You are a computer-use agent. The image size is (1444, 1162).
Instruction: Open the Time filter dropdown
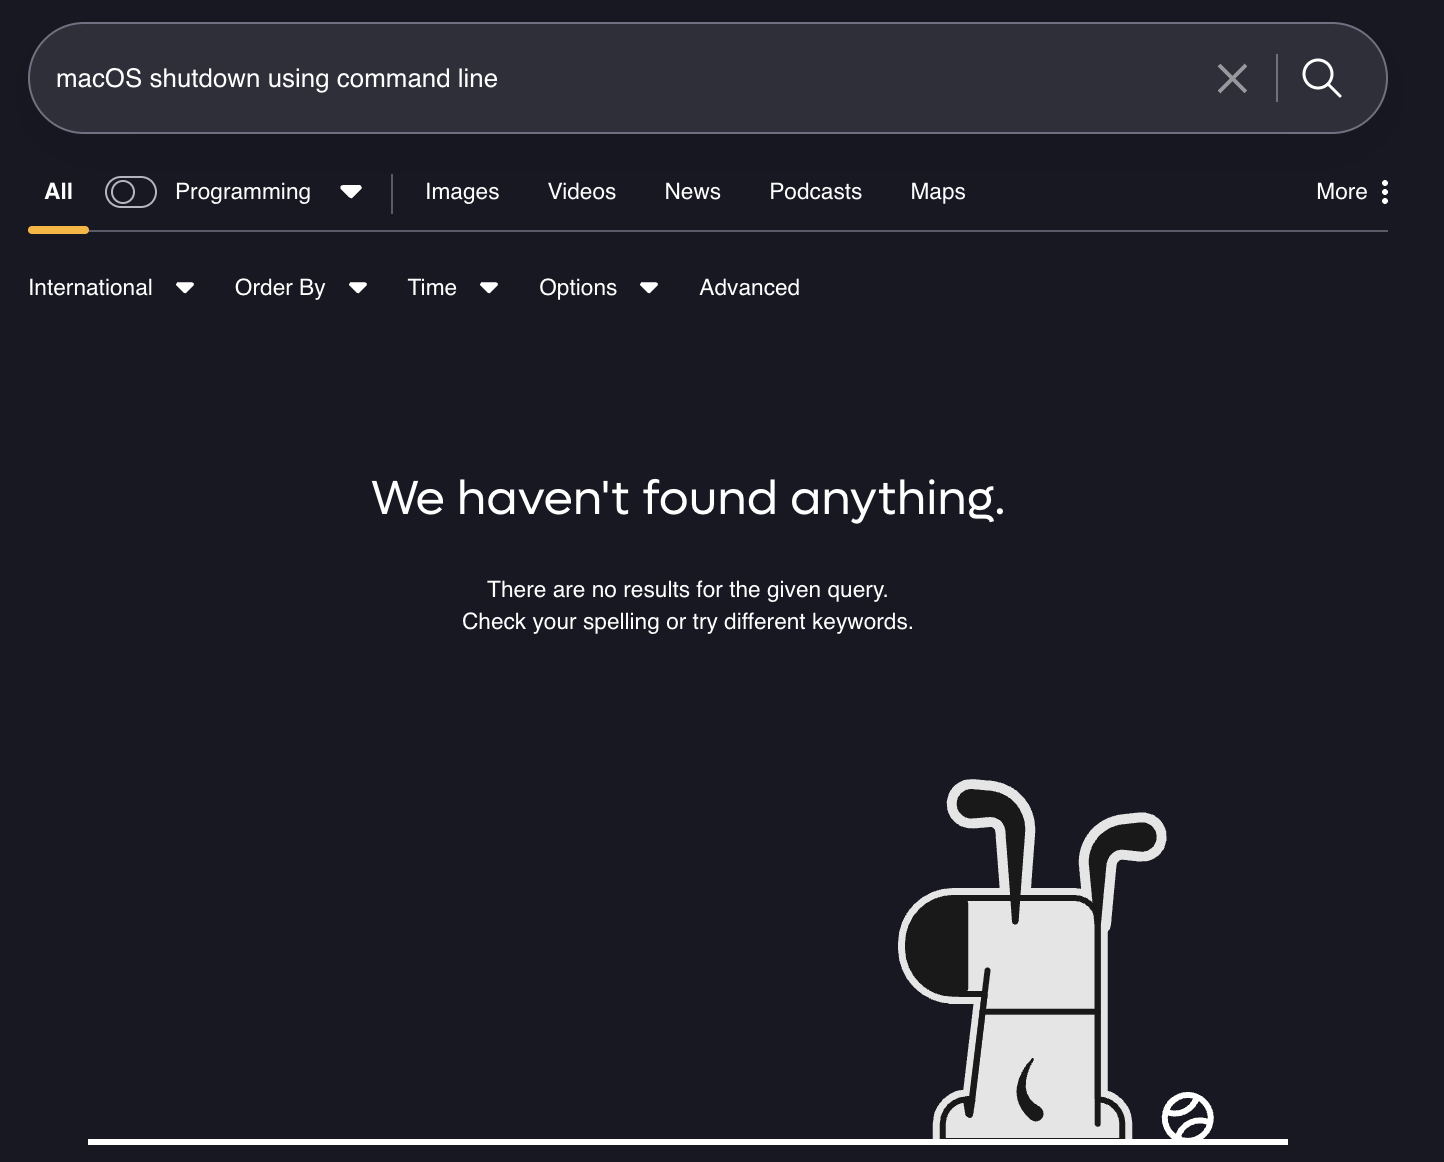coord(452,288)
